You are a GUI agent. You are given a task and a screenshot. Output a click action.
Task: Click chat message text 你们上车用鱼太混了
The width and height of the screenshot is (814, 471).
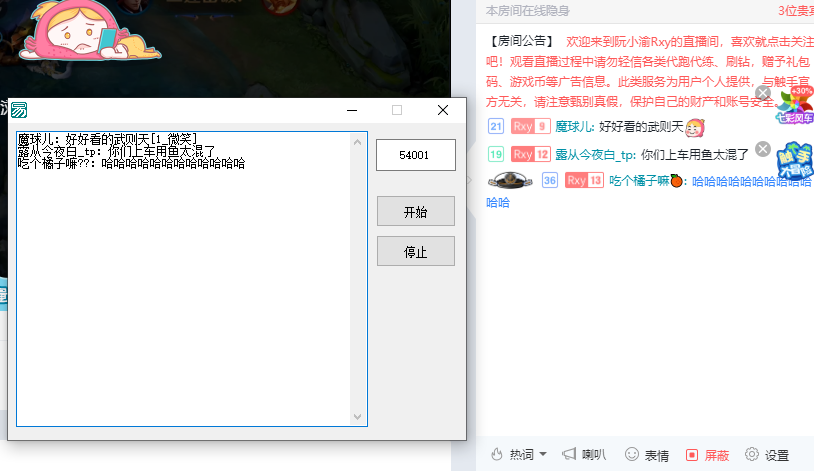coord(695,154)
